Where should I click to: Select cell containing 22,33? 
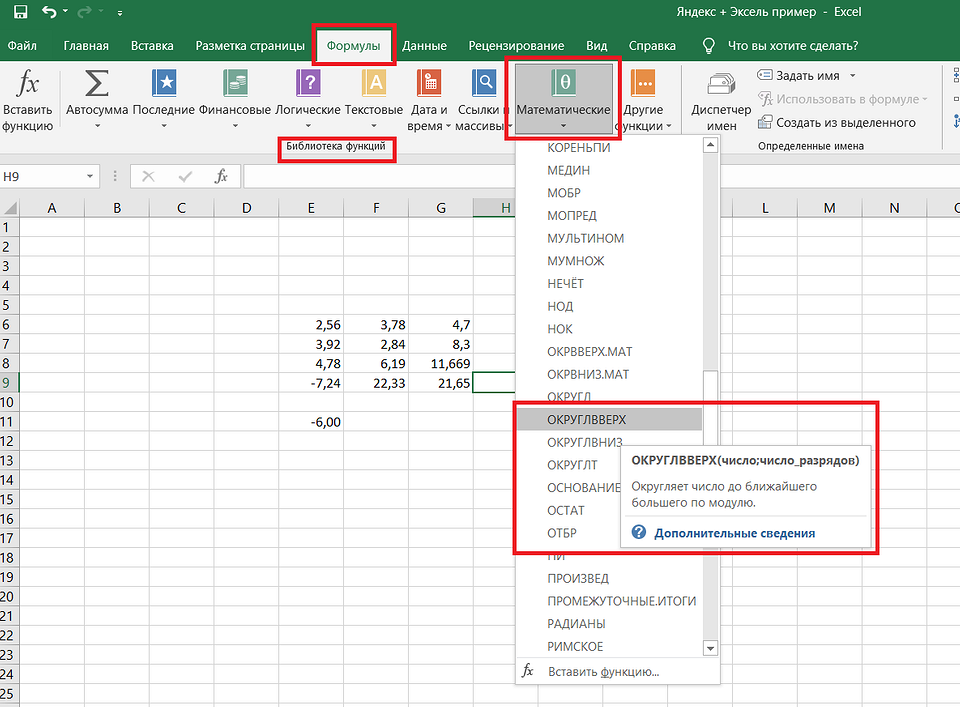(x=376, y=383)
